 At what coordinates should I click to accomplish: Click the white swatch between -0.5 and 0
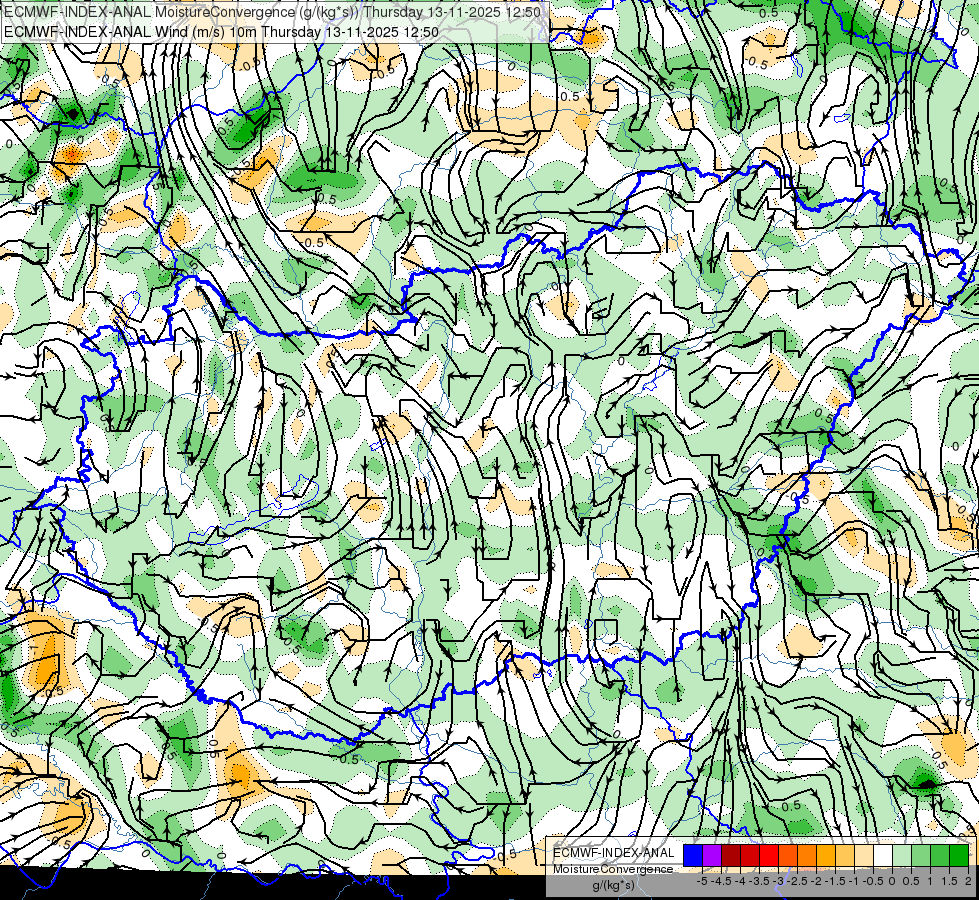click(x=882, y=855)
